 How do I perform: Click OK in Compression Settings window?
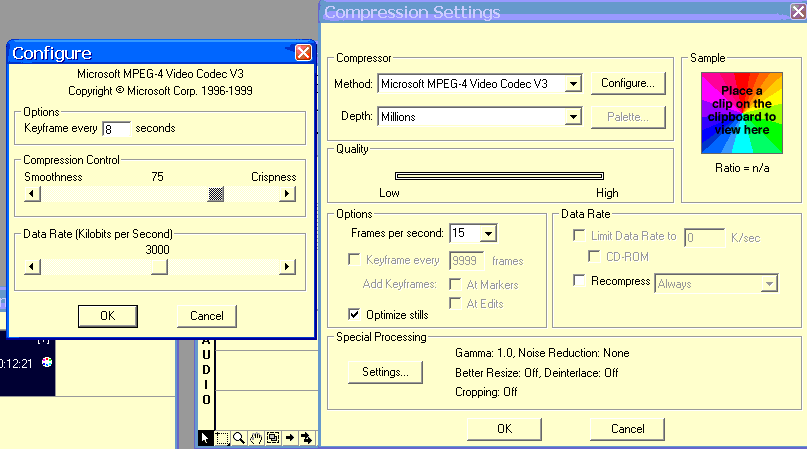click(504, 429)
